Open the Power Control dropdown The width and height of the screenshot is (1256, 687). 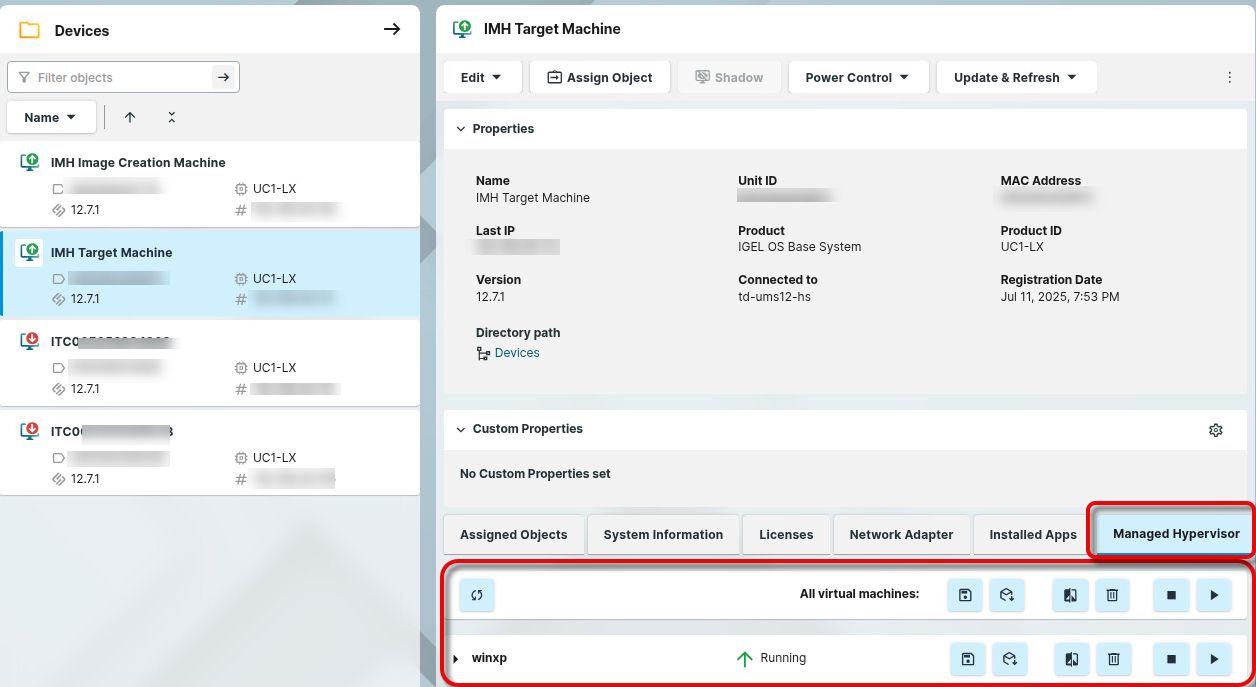[x=857, y=77]
